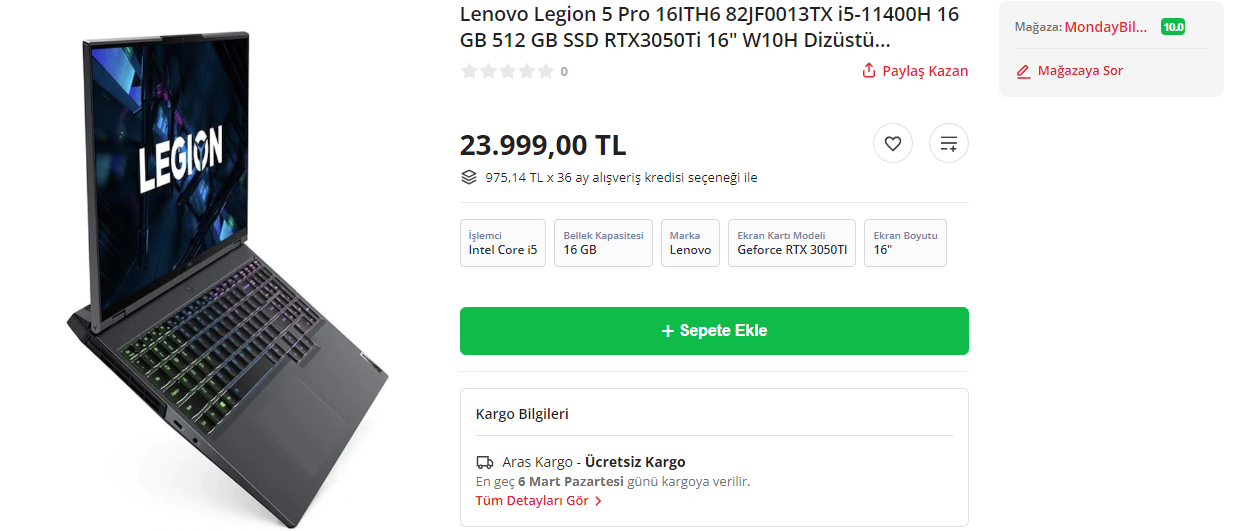Click the Mağazaya Sor link
The image size is (1238, 531).
pos(1080,71)
